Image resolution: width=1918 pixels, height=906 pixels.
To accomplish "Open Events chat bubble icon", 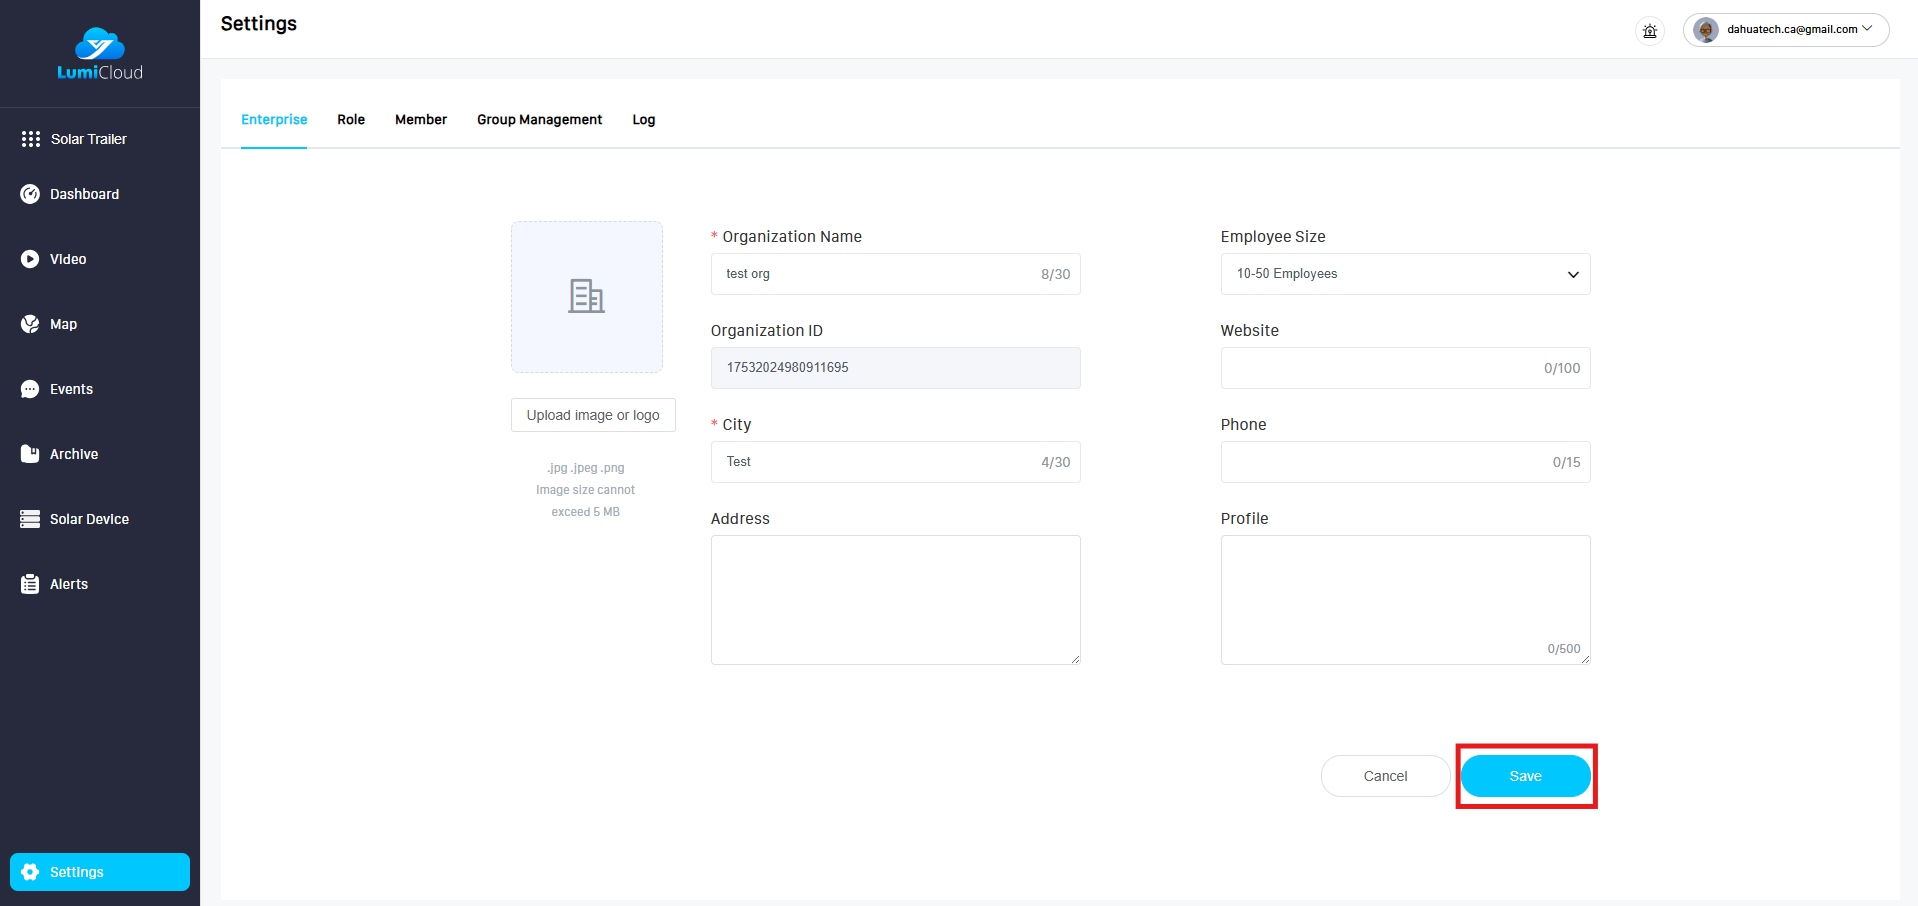I will pyautogui.click(x=30, y=389).
